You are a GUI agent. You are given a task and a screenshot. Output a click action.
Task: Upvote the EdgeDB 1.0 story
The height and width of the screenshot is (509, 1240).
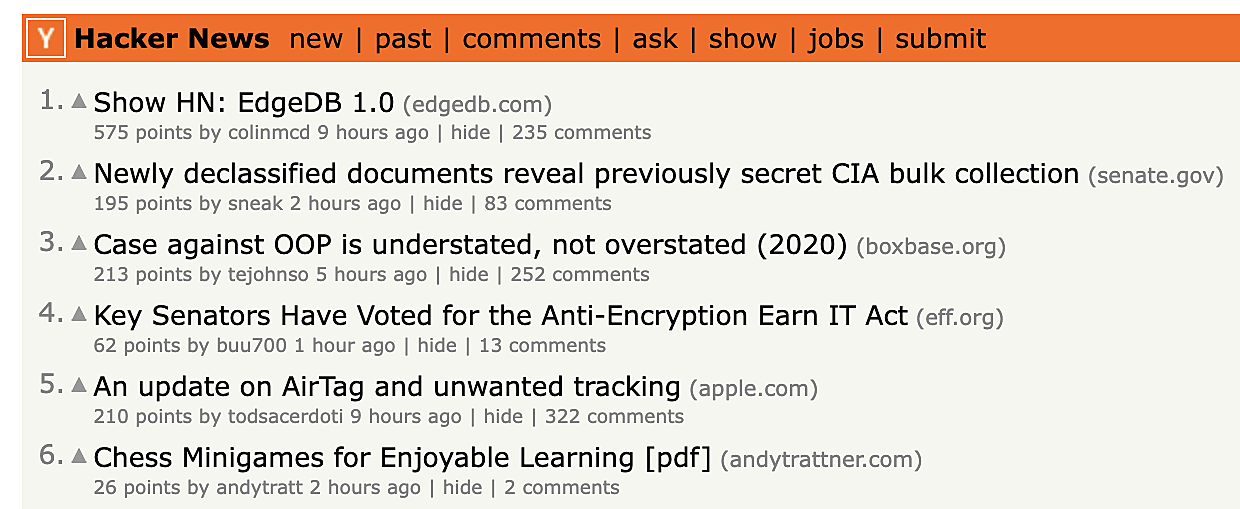[x=79, y=101]
